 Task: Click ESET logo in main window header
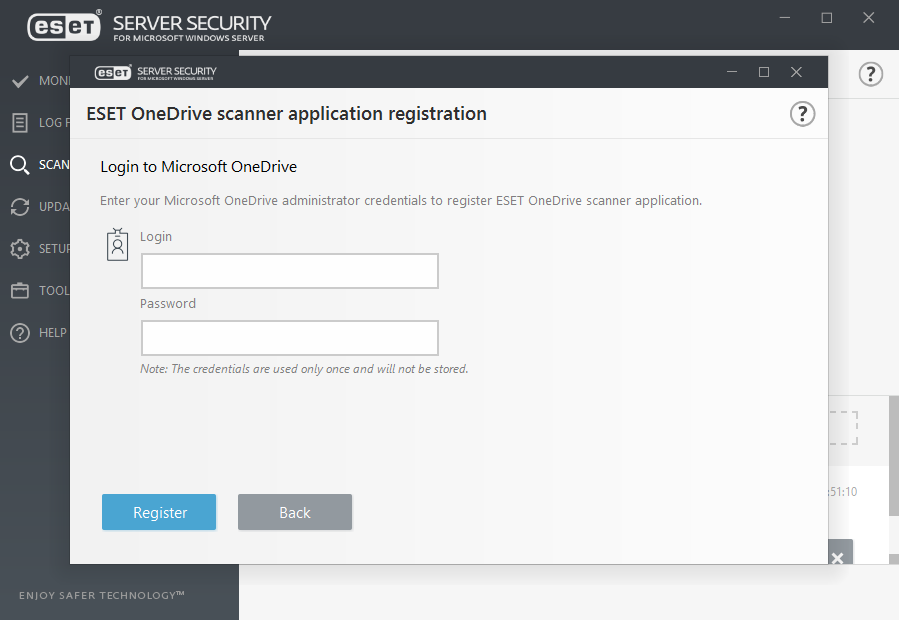coord(64,26)
